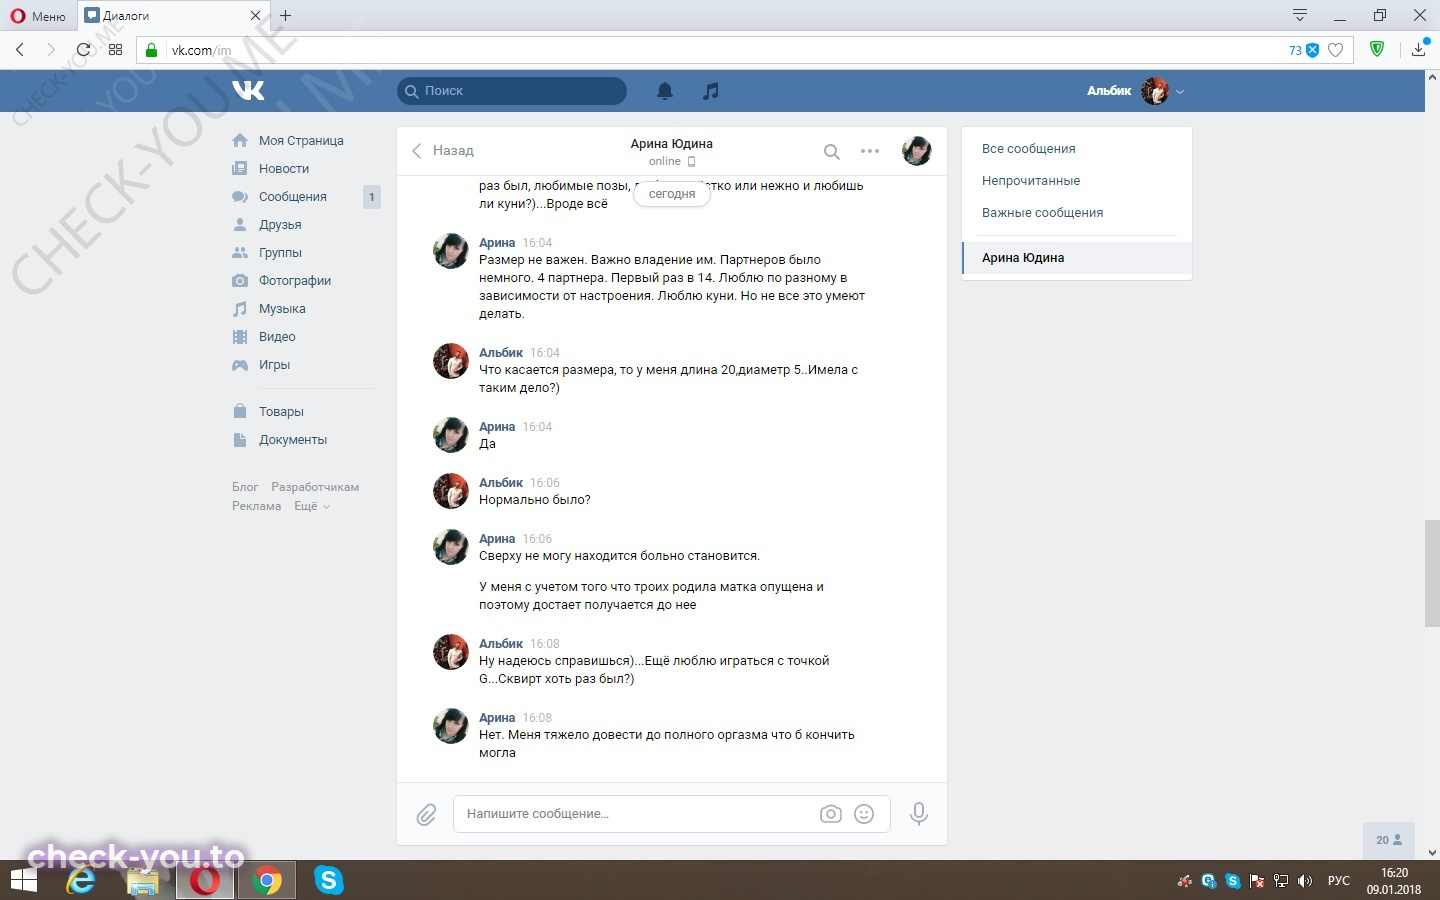The height and width of the screenshot is (900, 1440).
Task: Click the volume speaker tray icon
Action: coord(1304,881)
